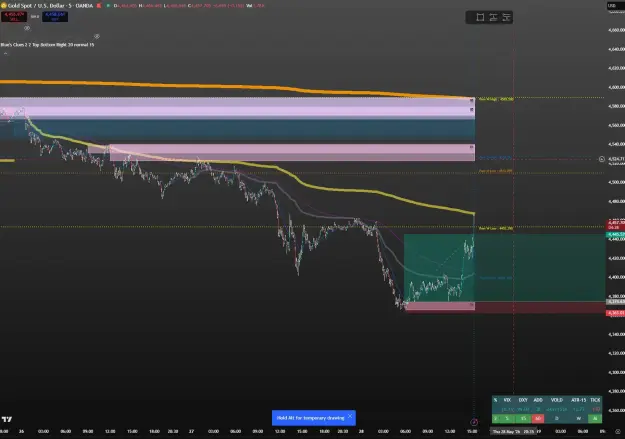Click the TICK header cell in the stats table

point(595,400)
